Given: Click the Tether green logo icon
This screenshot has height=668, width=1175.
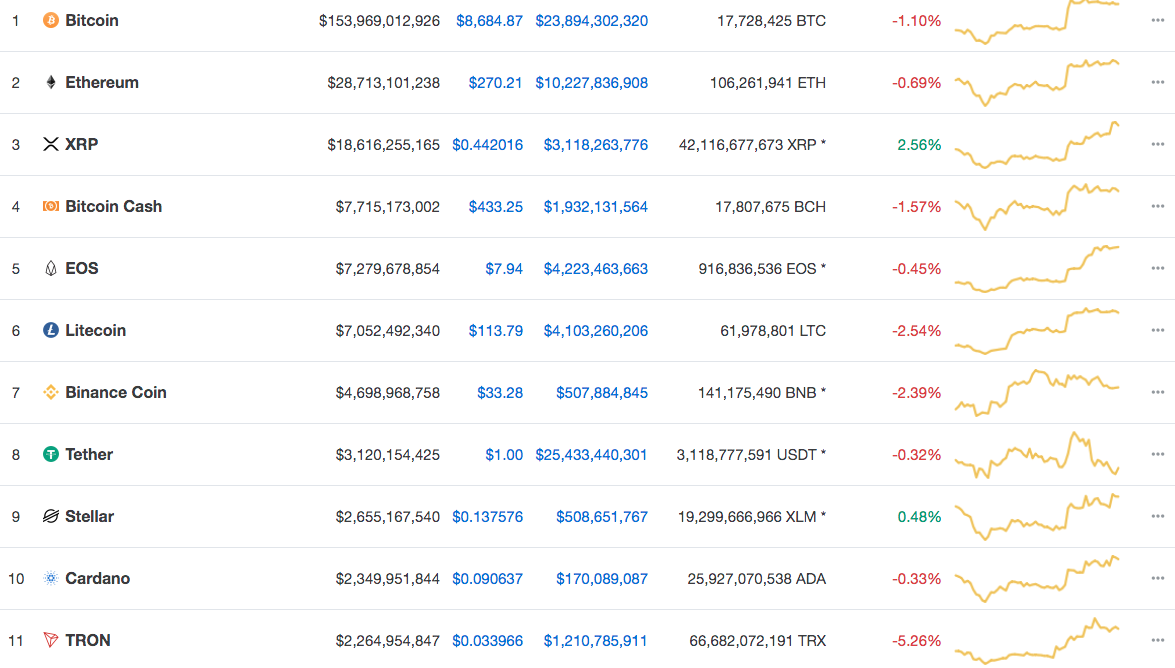Looking at the screenshot, I should [x=51, y=454].
